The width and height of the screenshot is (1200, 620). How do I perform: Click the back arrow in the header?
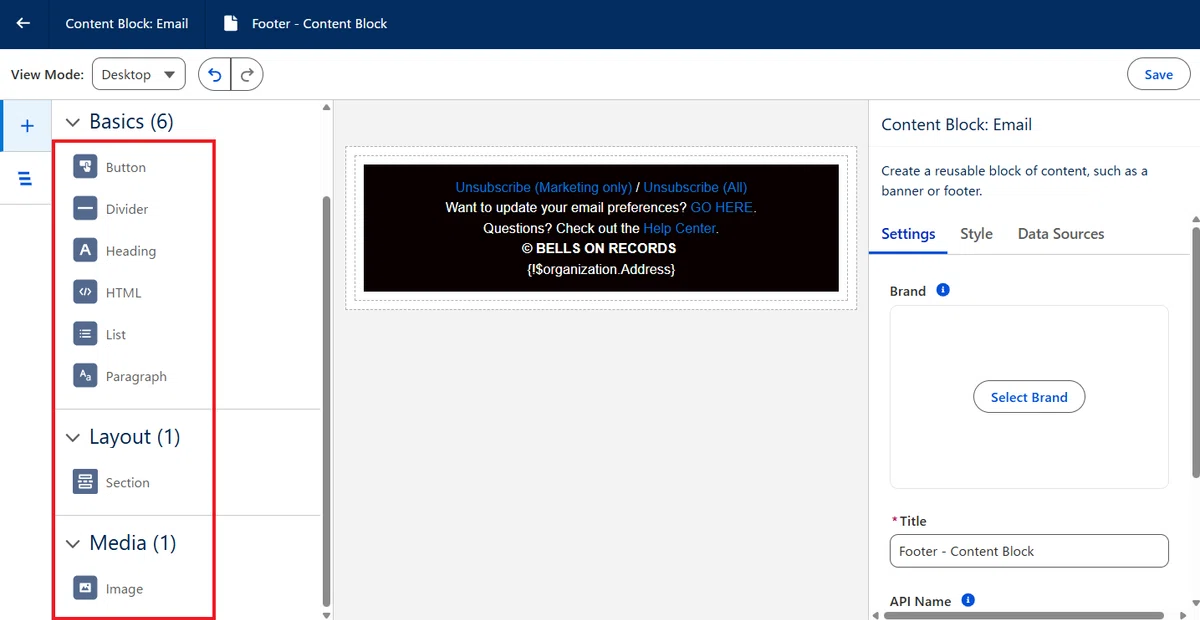[23, 23]
